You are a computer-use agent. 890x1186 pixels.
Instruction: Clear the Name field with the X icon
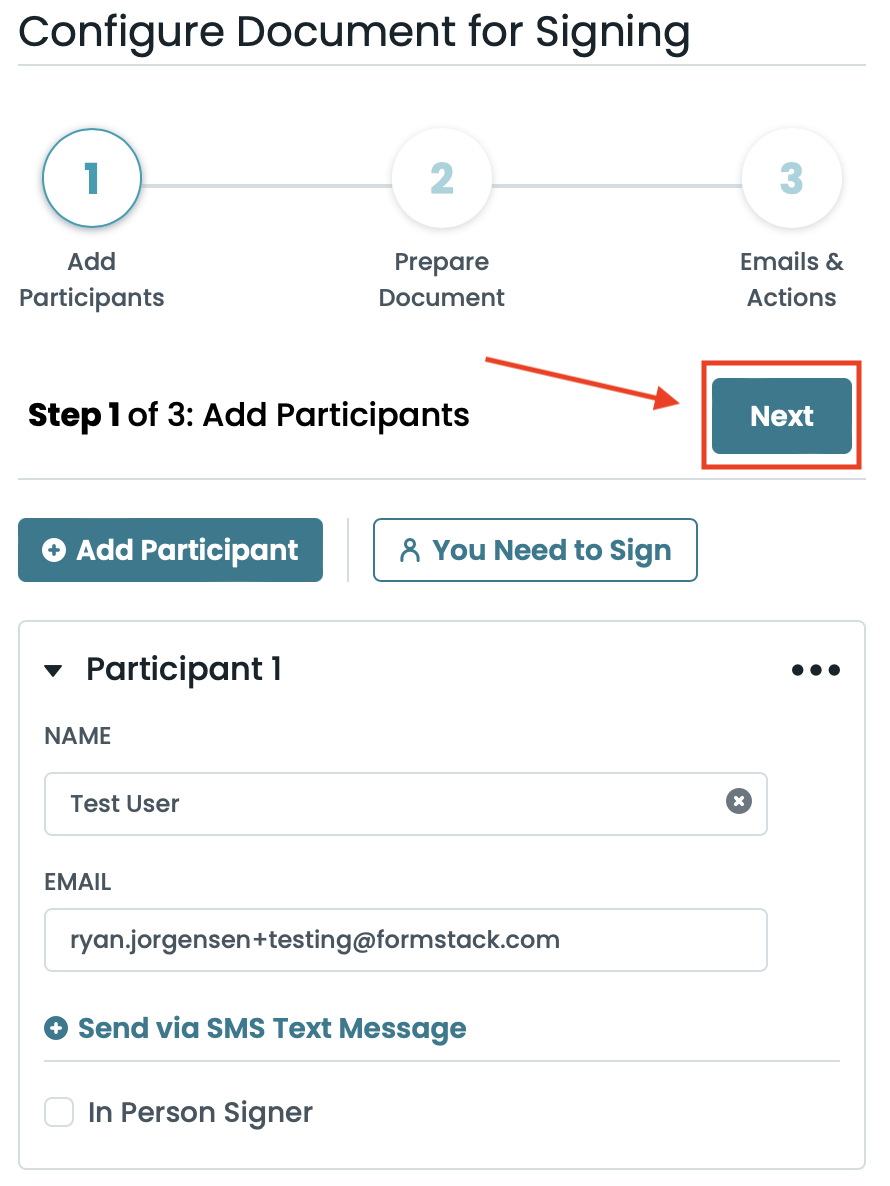(738, 802)
